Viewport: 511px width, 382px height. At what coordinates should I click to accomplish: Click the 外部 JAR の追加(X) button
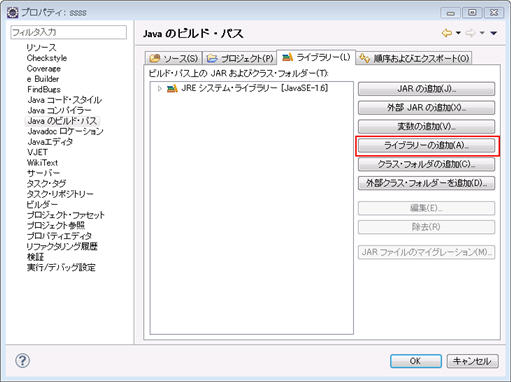point(426,108)
